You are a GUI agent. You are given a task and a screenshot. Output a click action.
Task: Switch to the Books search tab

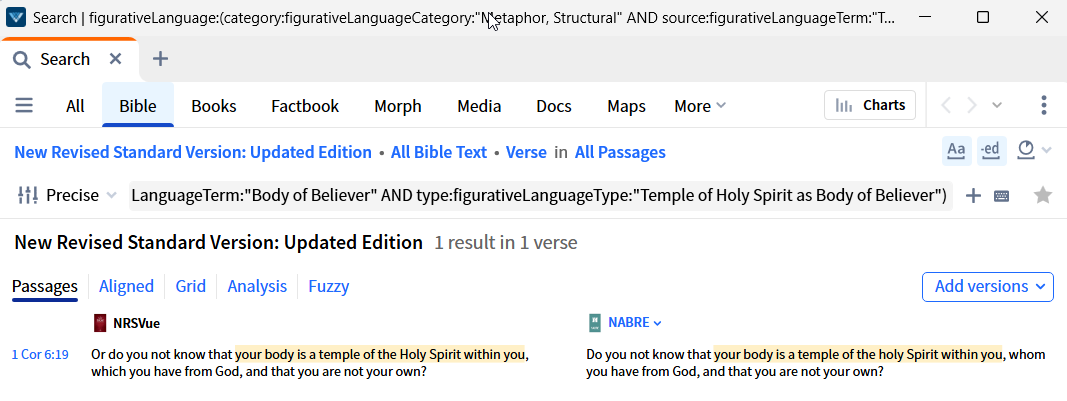click(214, 106)
